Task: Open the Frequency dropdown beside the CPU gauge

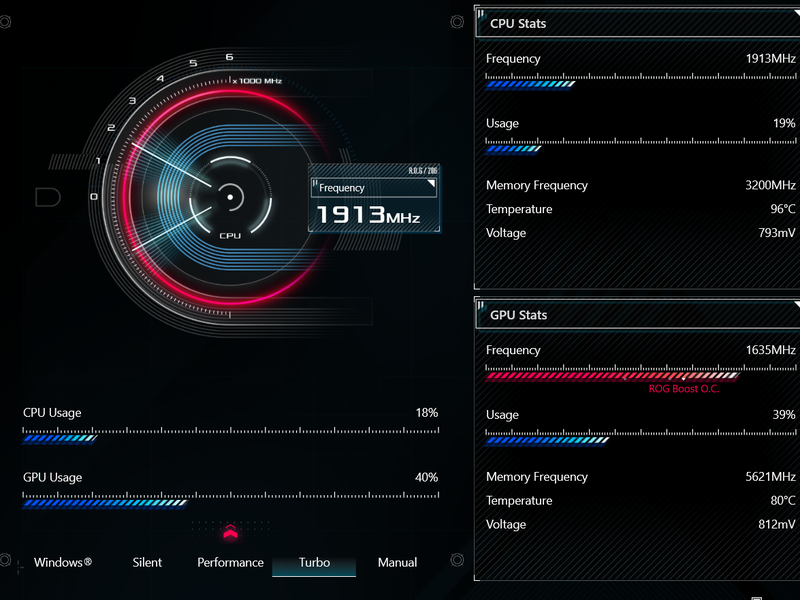Action: pos(374,188)
